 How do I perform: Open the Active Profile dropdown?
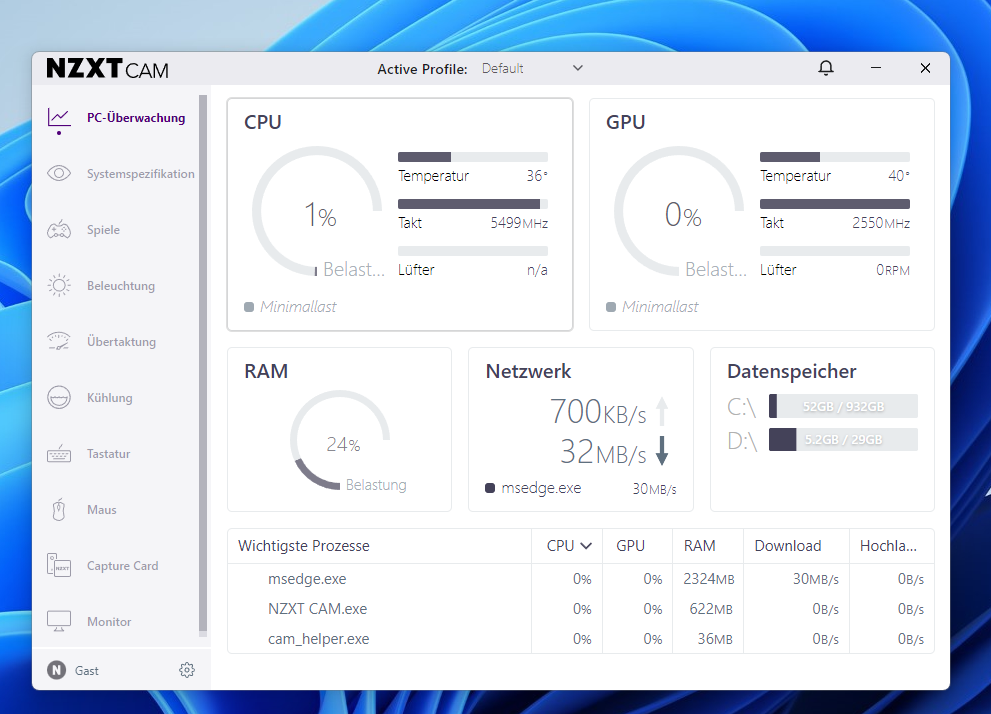pos(532,68)
